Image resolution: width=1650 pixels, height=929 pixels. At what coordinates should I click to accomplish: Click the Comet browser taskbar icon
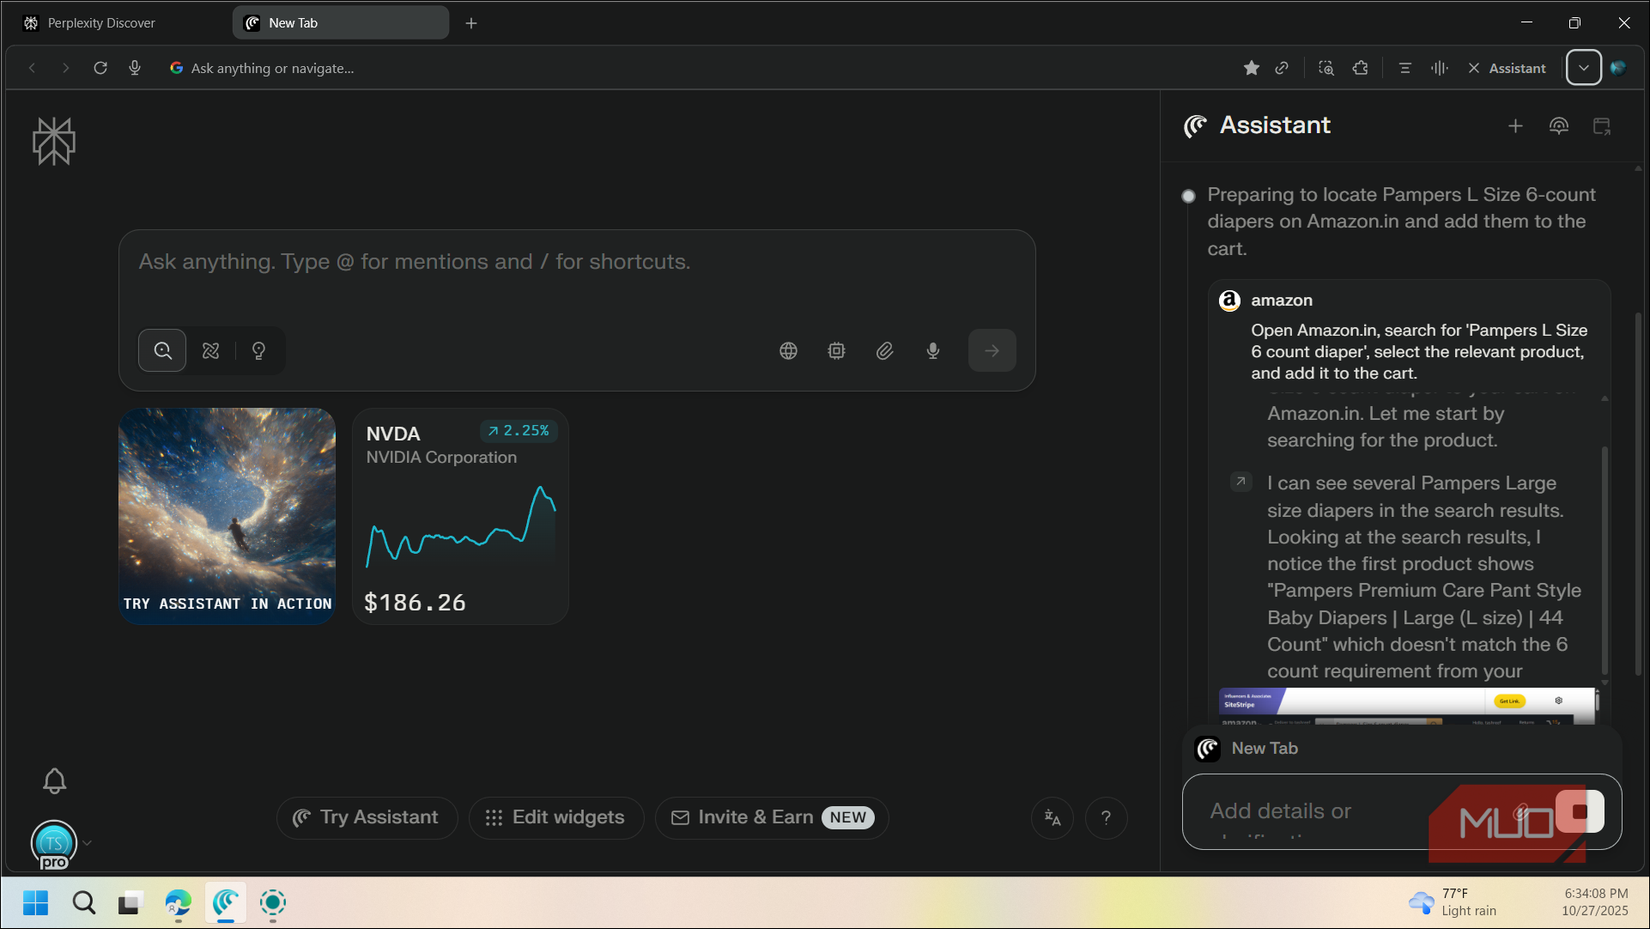(226, 904)
